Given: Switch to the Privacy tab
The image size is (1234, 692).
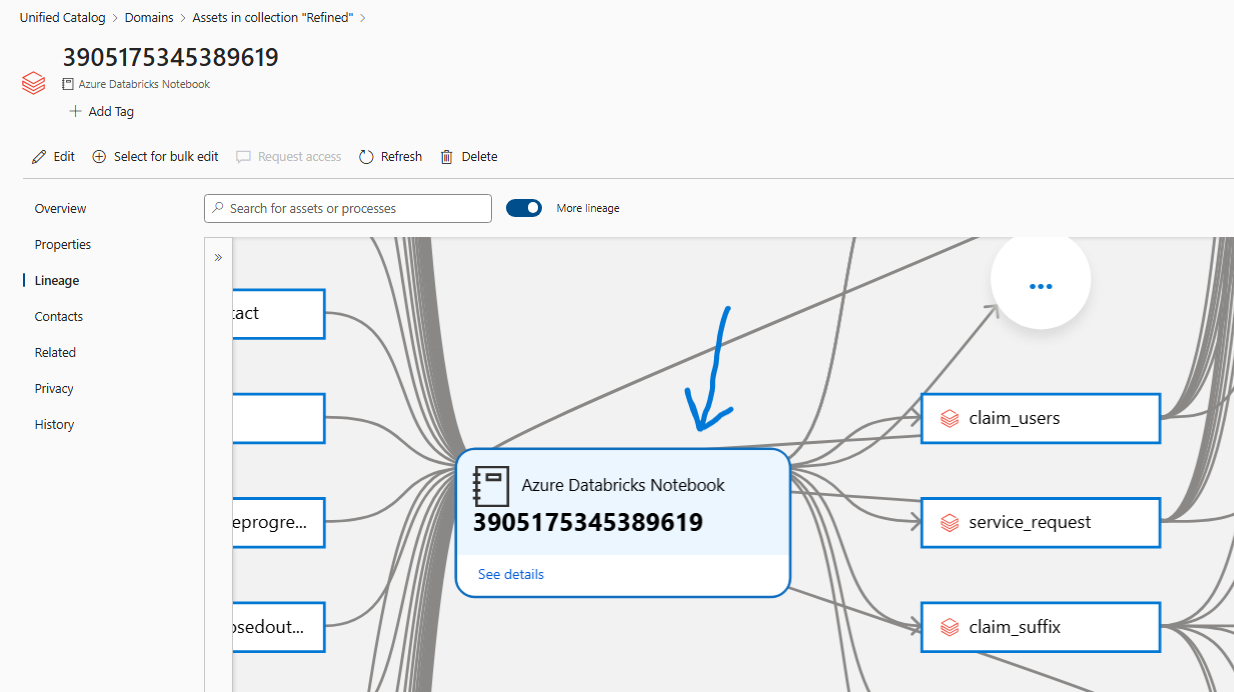Looking at the screenshot, I should tap(54, 389).
